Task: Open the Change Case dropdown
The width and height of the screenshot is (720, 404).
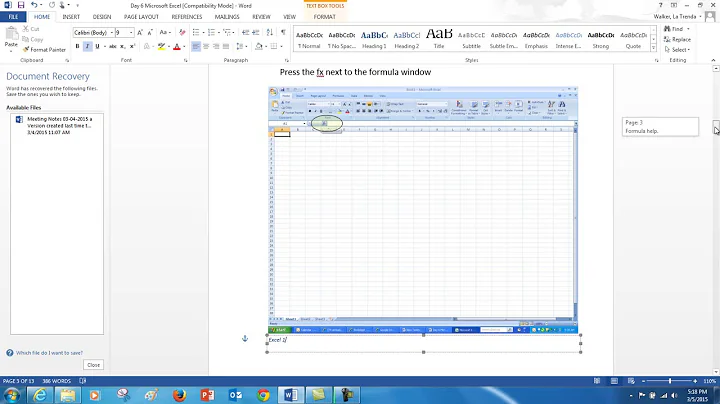Action: coord(165,33)
